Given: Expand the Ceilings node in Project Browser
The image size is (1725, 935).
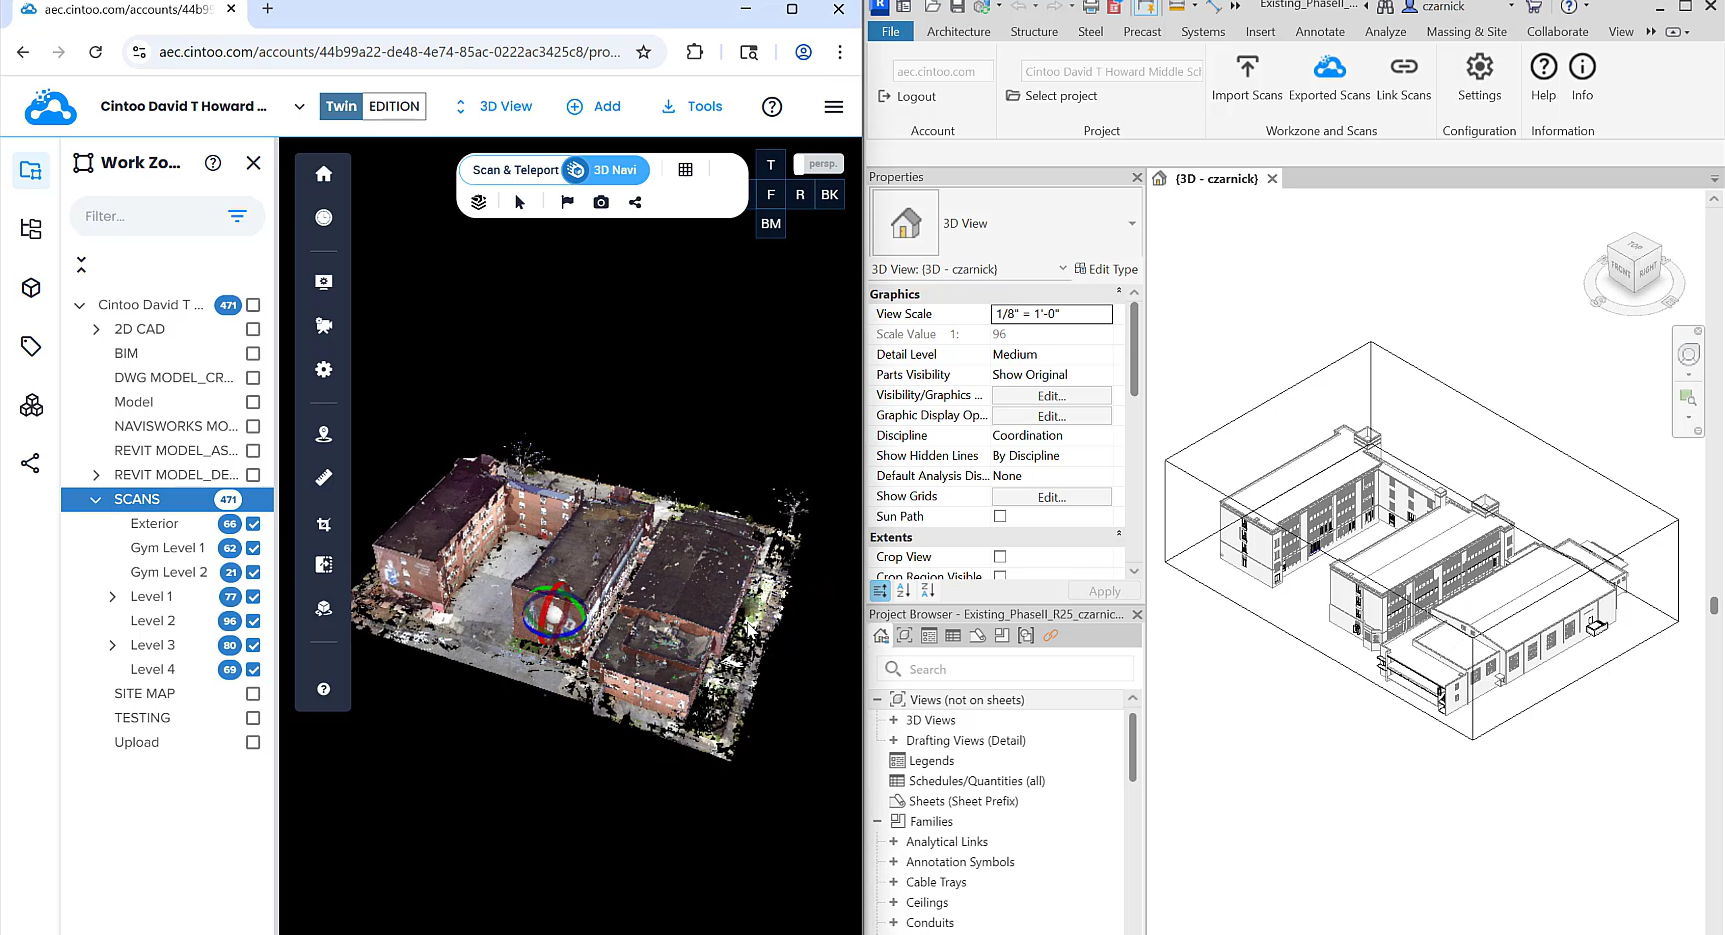Looking at the screenshot, I should [x=893, y=902].
